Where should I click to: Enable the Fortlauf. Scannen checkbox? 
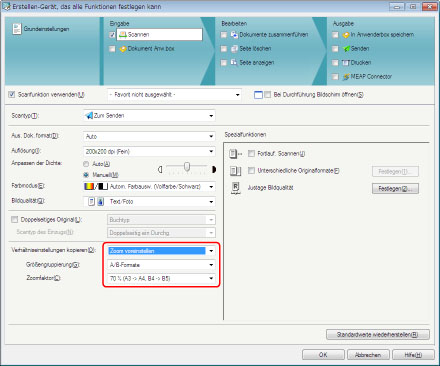pos(251,153)
